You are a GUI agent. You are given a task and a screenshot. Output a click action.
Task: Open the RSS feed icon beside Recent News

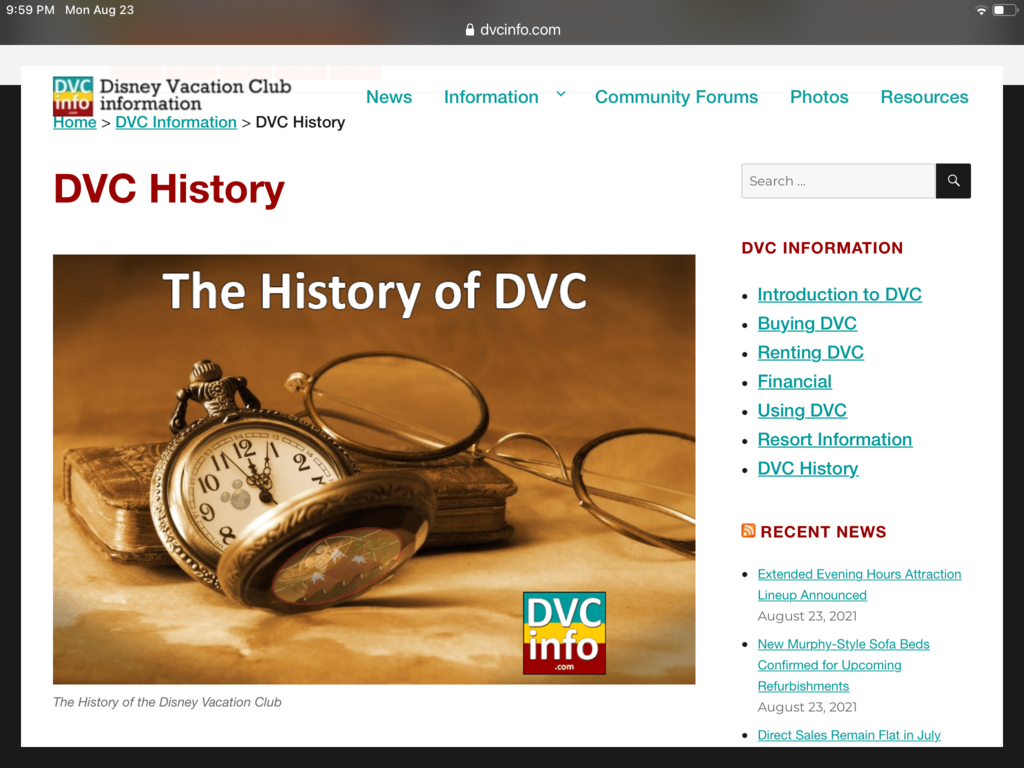[x=748, y=531]
